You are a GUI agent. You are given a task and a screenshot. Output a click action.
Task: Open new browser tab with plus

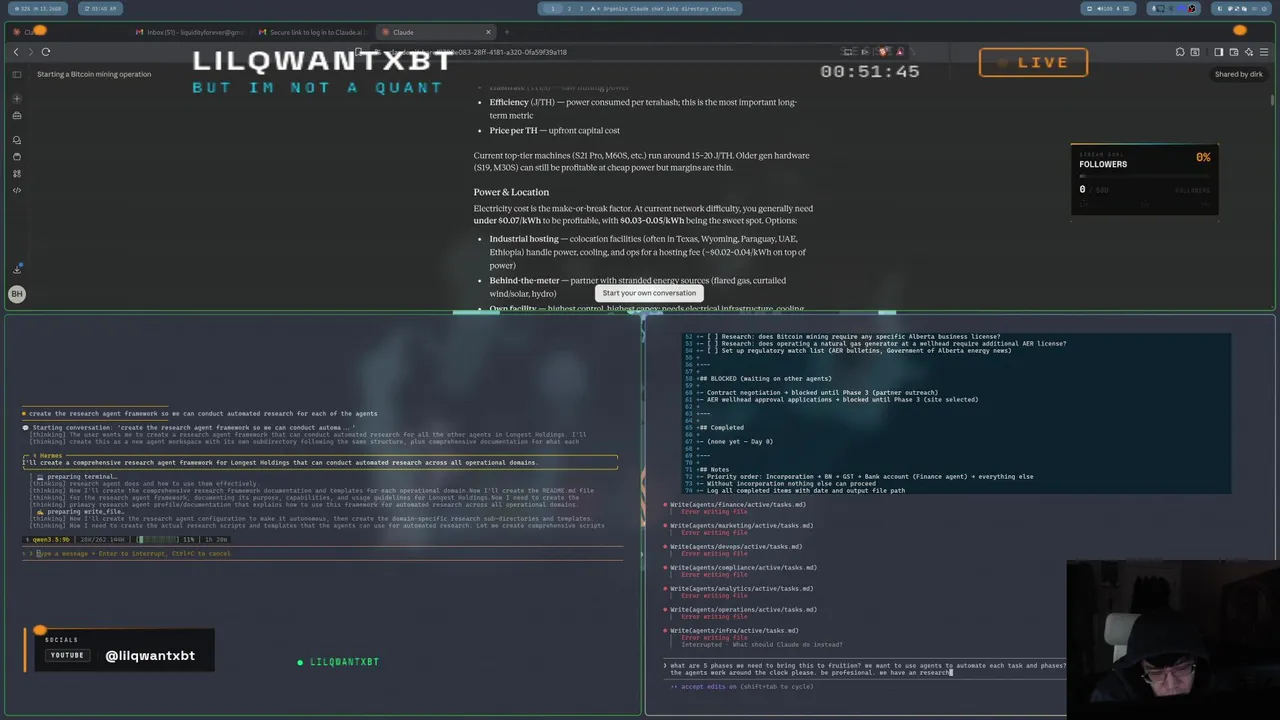[506, 32]
